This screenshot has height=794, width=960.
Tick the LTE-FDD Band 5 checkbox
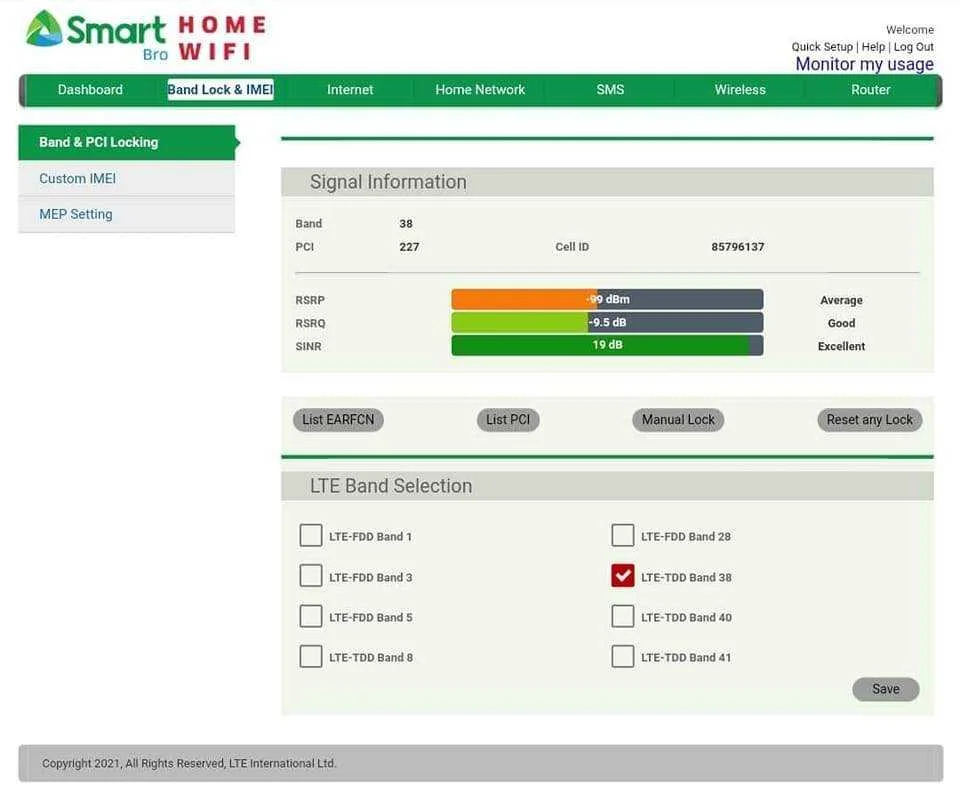point(311,616)
